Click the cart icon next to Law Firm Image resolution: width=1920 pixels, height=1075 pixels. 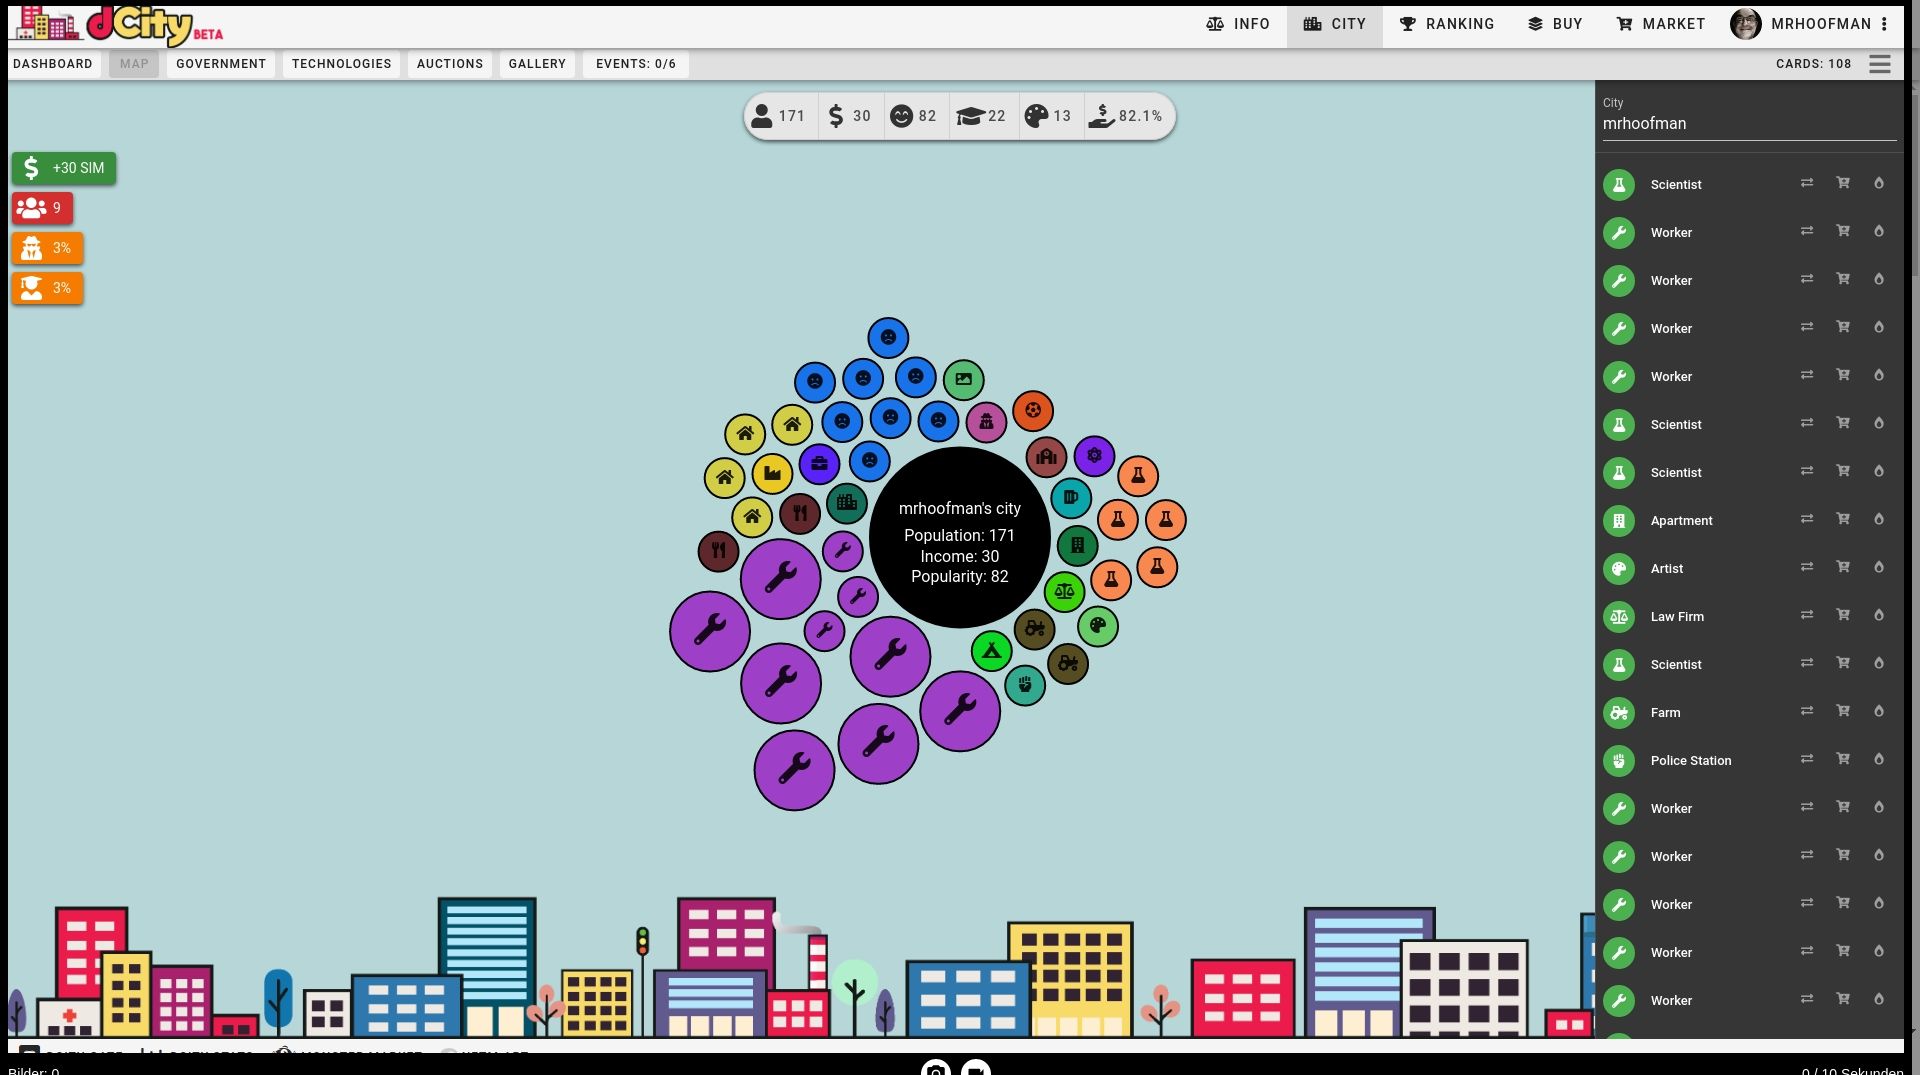(x=1842, y=615)
